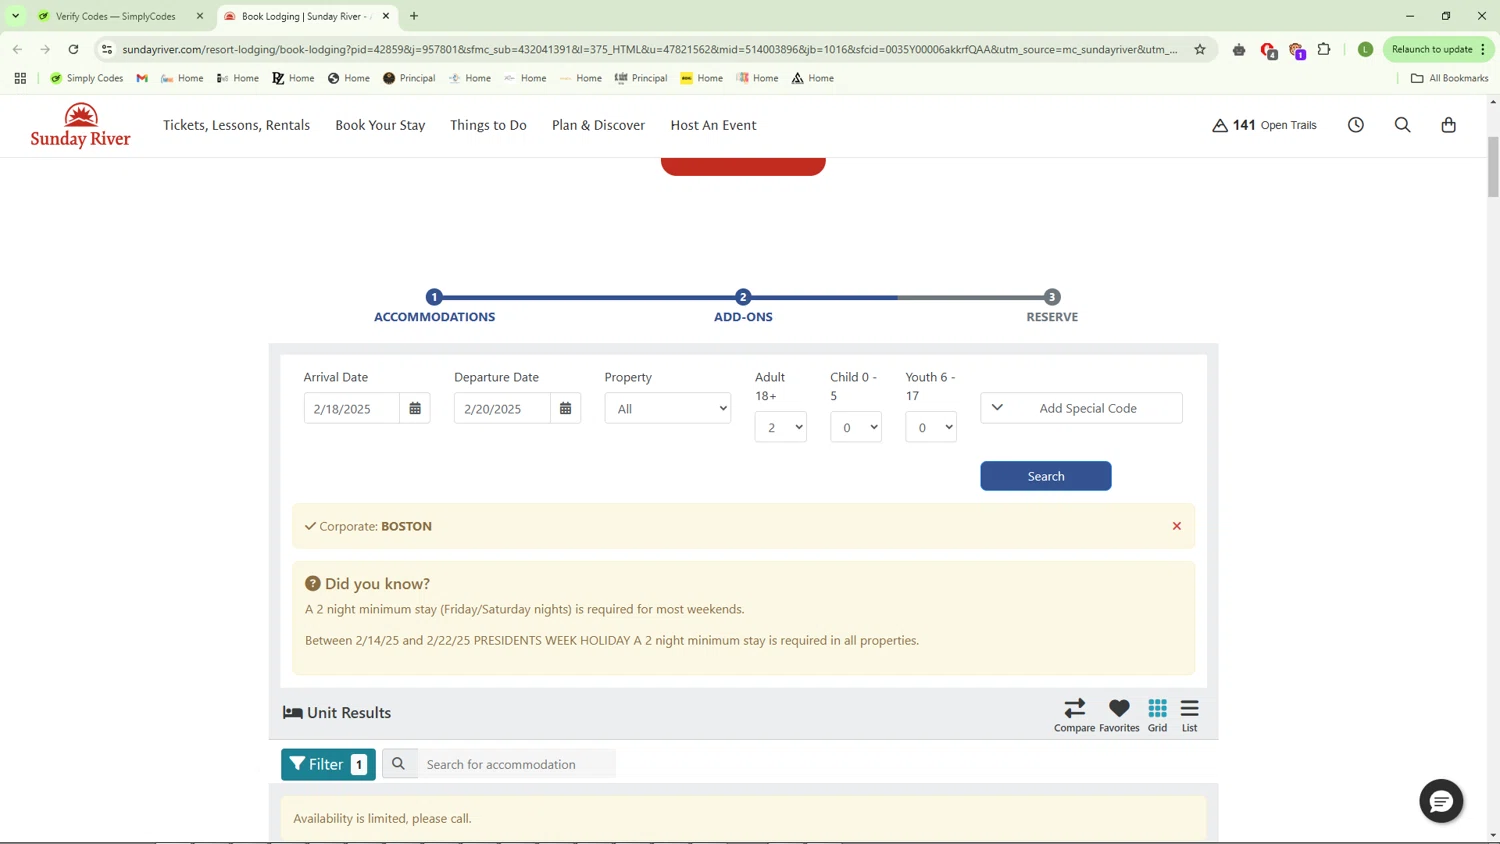Switch results to List view
The image size is (1500, 844).
point(1189,715)
